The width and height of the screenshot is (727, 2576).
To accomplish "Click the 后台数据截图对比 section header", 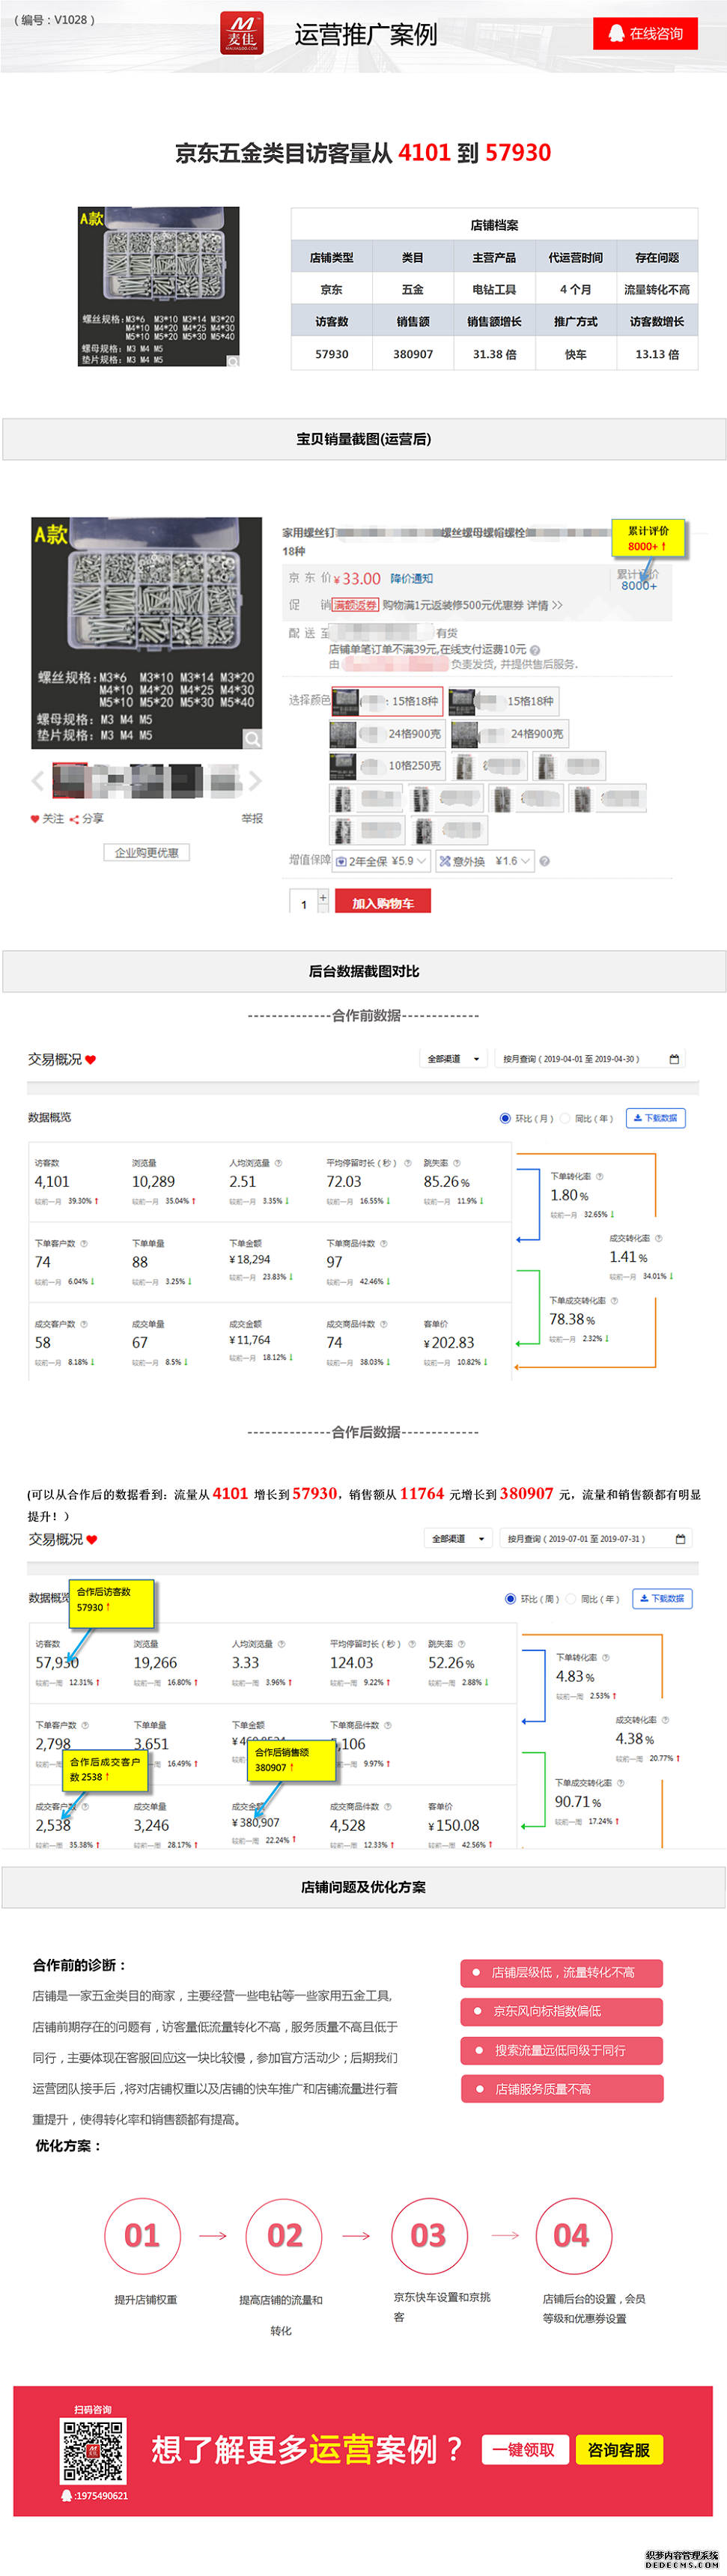I will pos(364,971).
